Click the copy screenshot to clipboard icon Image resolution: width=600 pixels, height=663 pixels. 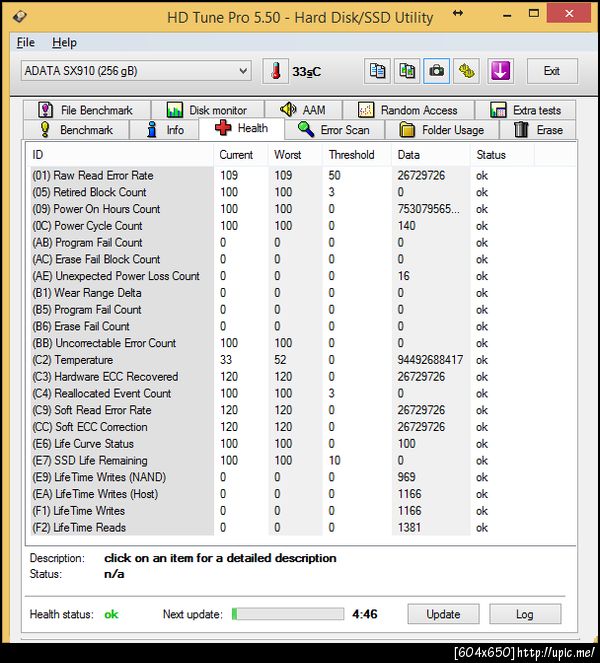point(407,71)
